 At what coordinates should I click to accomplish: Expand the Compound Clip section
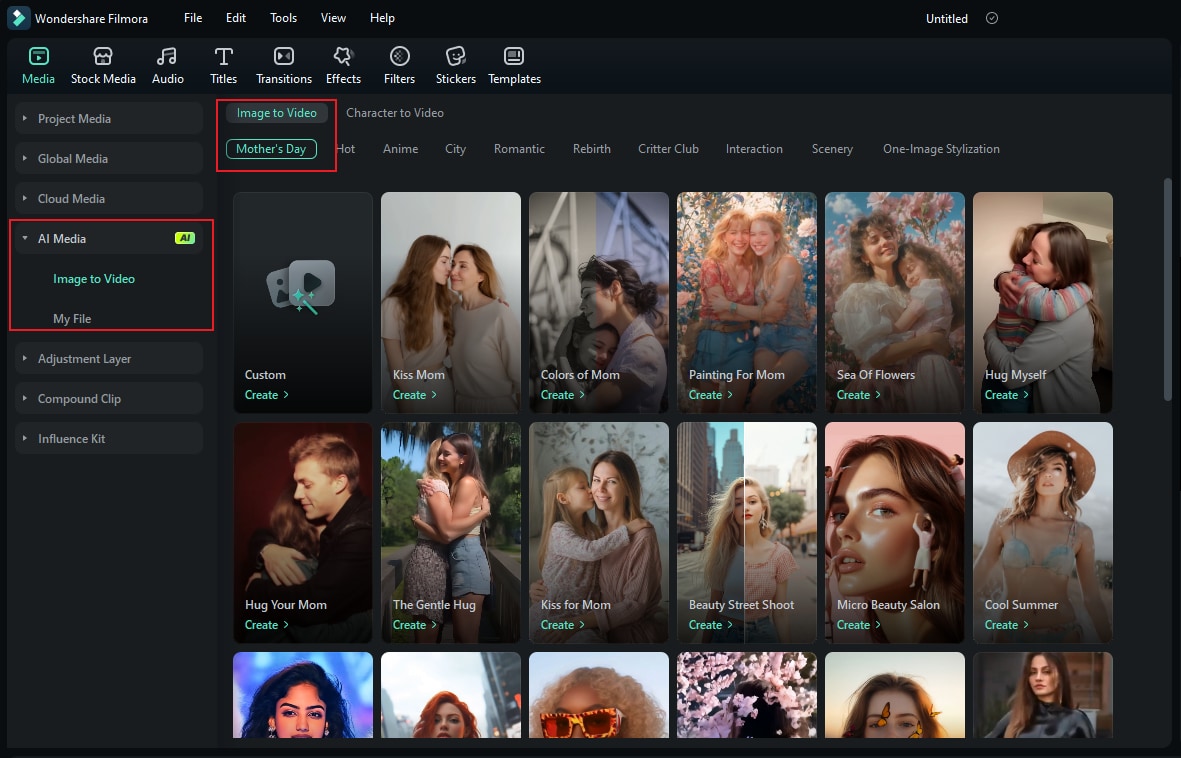pos(109,399)
